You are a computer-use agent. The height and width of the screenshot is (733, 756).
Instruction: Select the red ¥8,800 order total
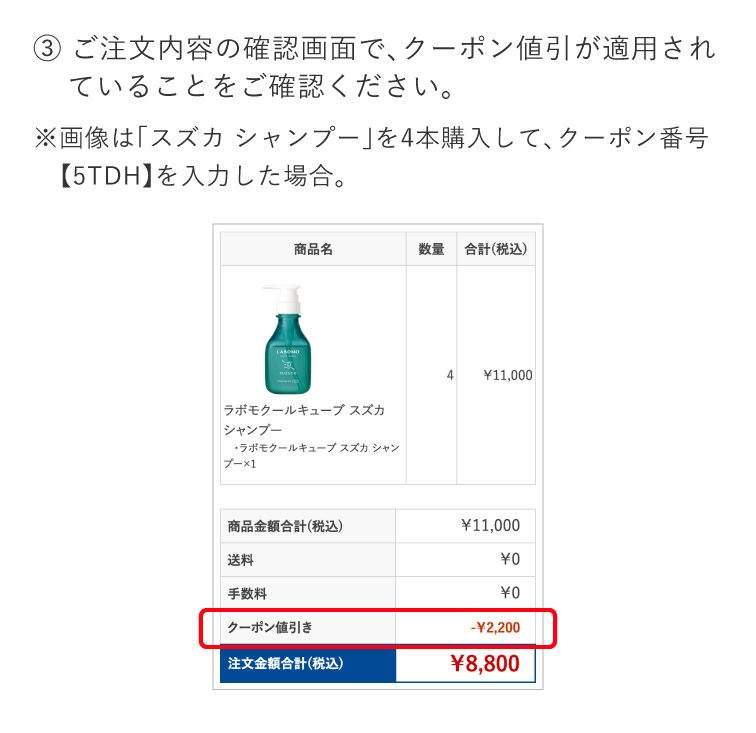tap(485, 664)
